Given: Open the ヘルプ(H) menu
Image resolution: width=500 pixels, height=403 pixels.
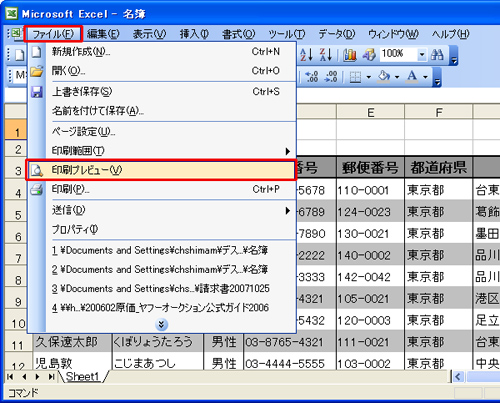Looking at the screenshot, I should click(450, 34).
